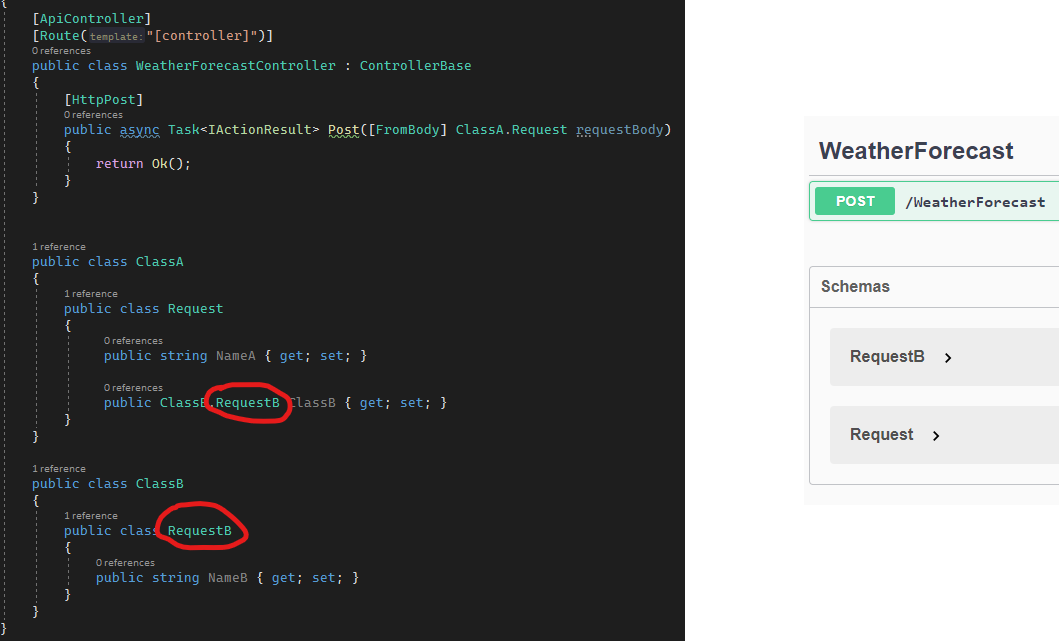Open '0 references' CodeLens above NameA
Screen dimensions: 1059x641
[x=133, y=340]
